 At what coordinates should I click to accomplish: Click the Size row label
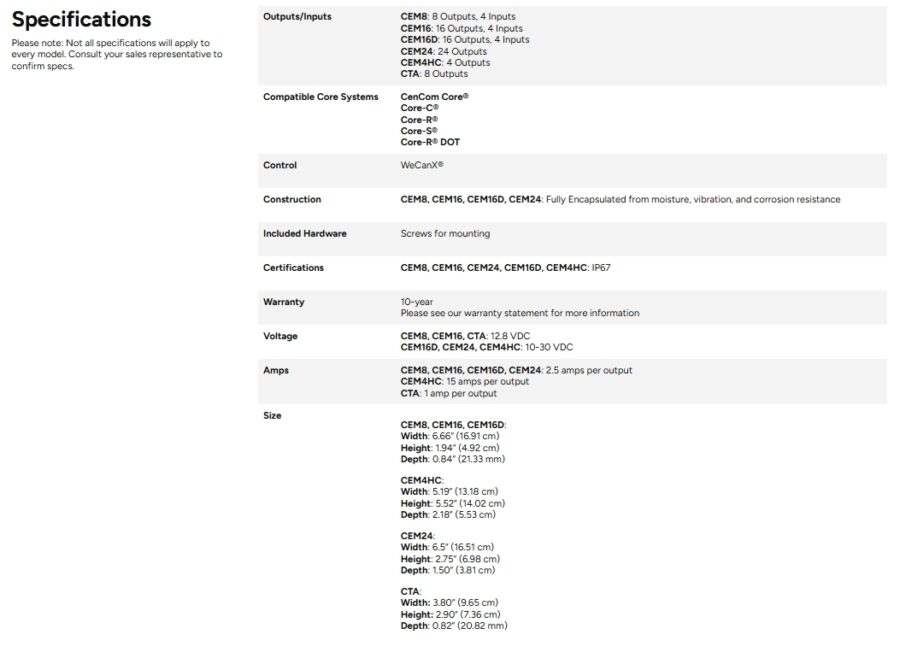(272, 415)
